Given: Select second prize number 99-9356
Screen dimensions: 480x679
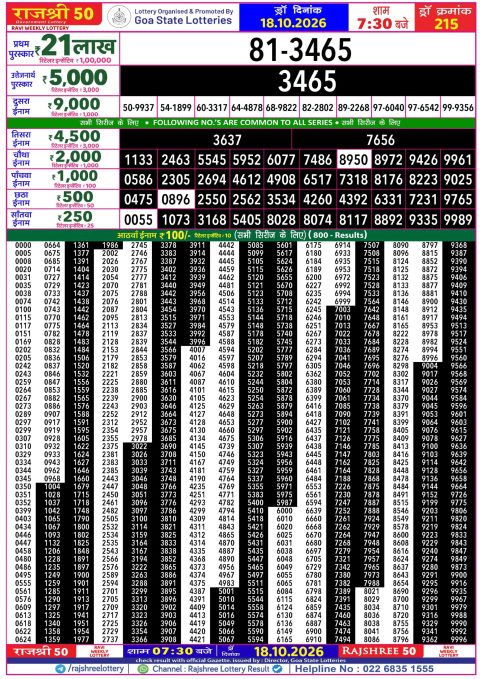Looking at the screenshot, I should [458, 107].
